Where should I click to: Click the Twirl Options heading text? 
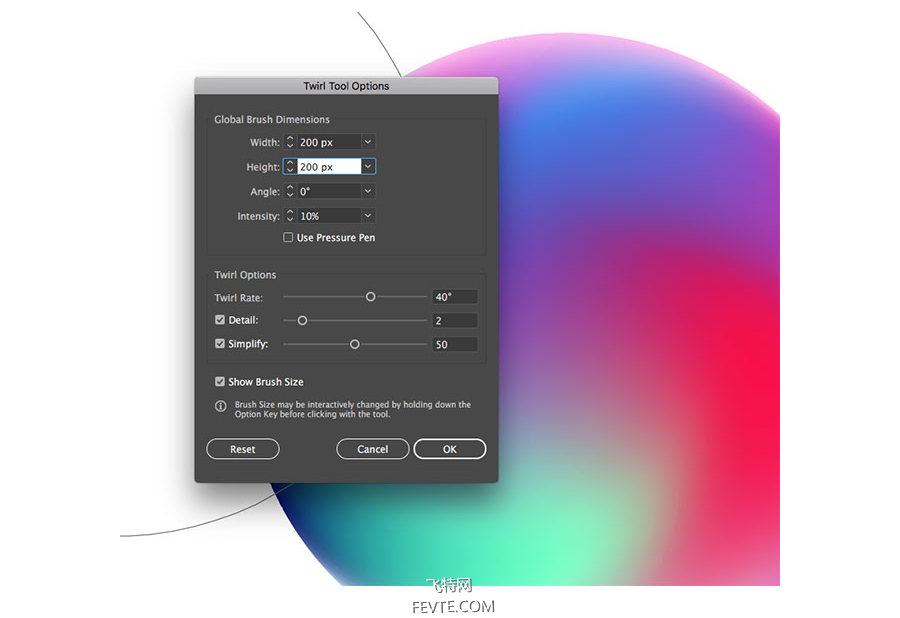tap(245, 275)
